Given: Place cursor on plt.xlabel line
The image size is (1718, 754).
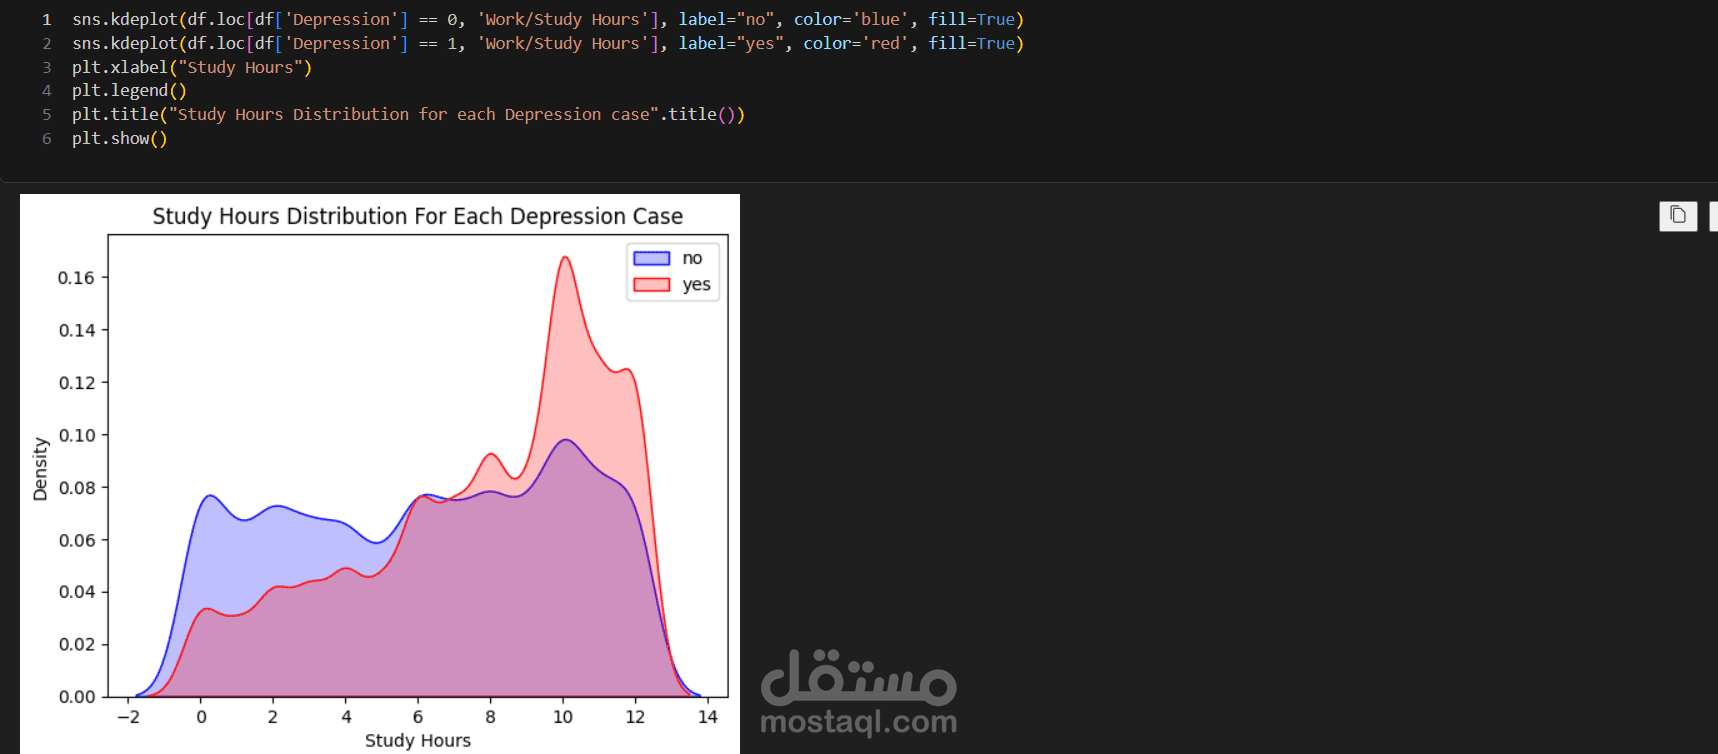Looking at the screenshot, I should click(192, 67).
